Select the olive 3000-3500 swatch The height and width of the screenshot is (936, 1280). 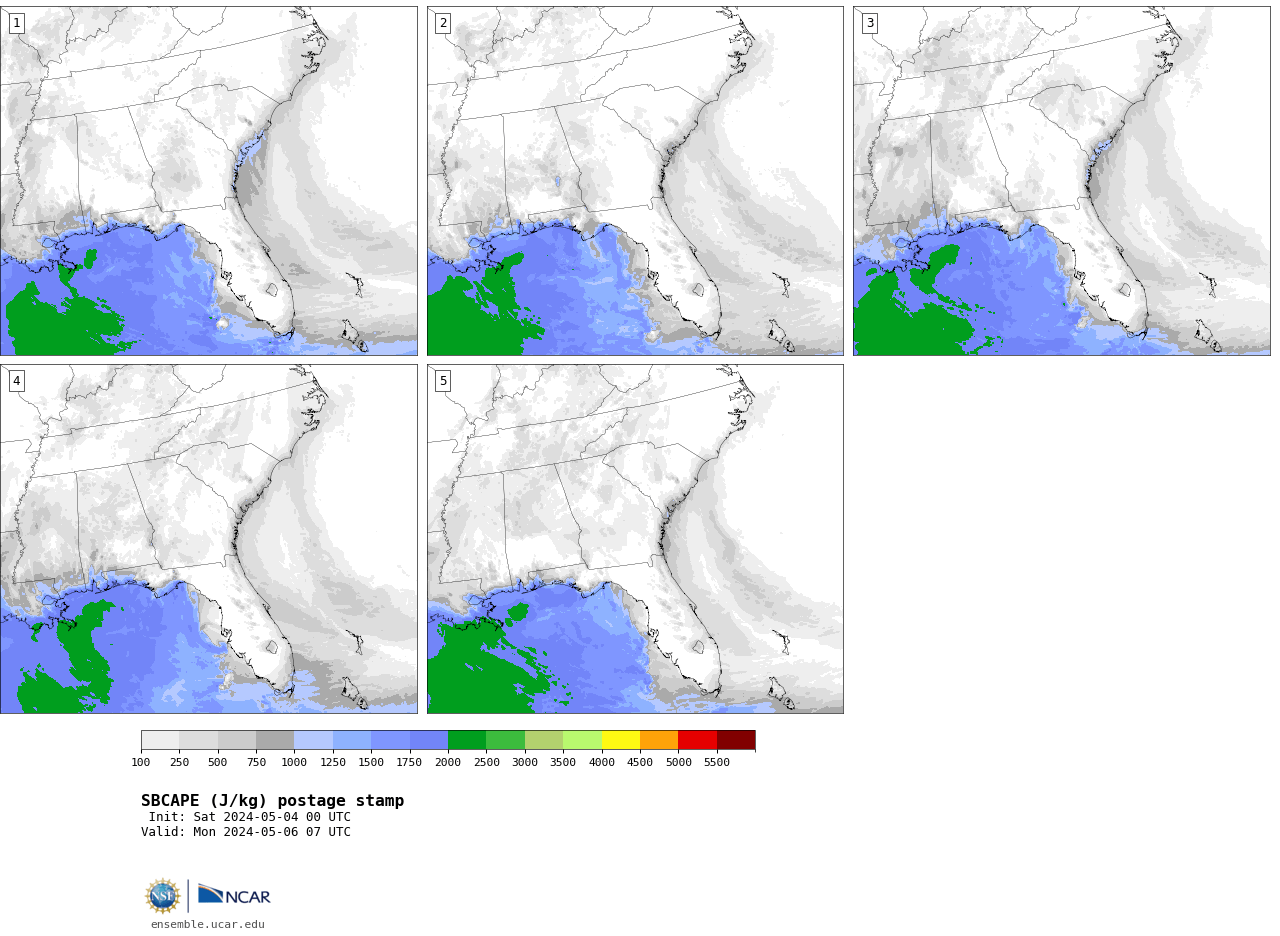[x=544, y=740]
